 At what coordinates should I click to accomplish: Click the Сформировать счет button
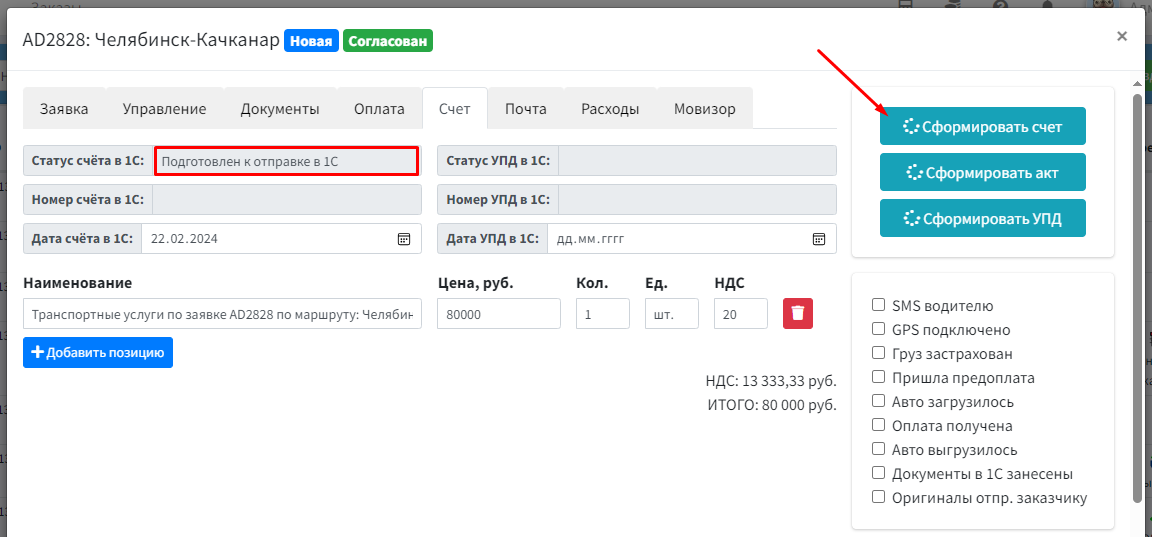click(x=982, y=126)
